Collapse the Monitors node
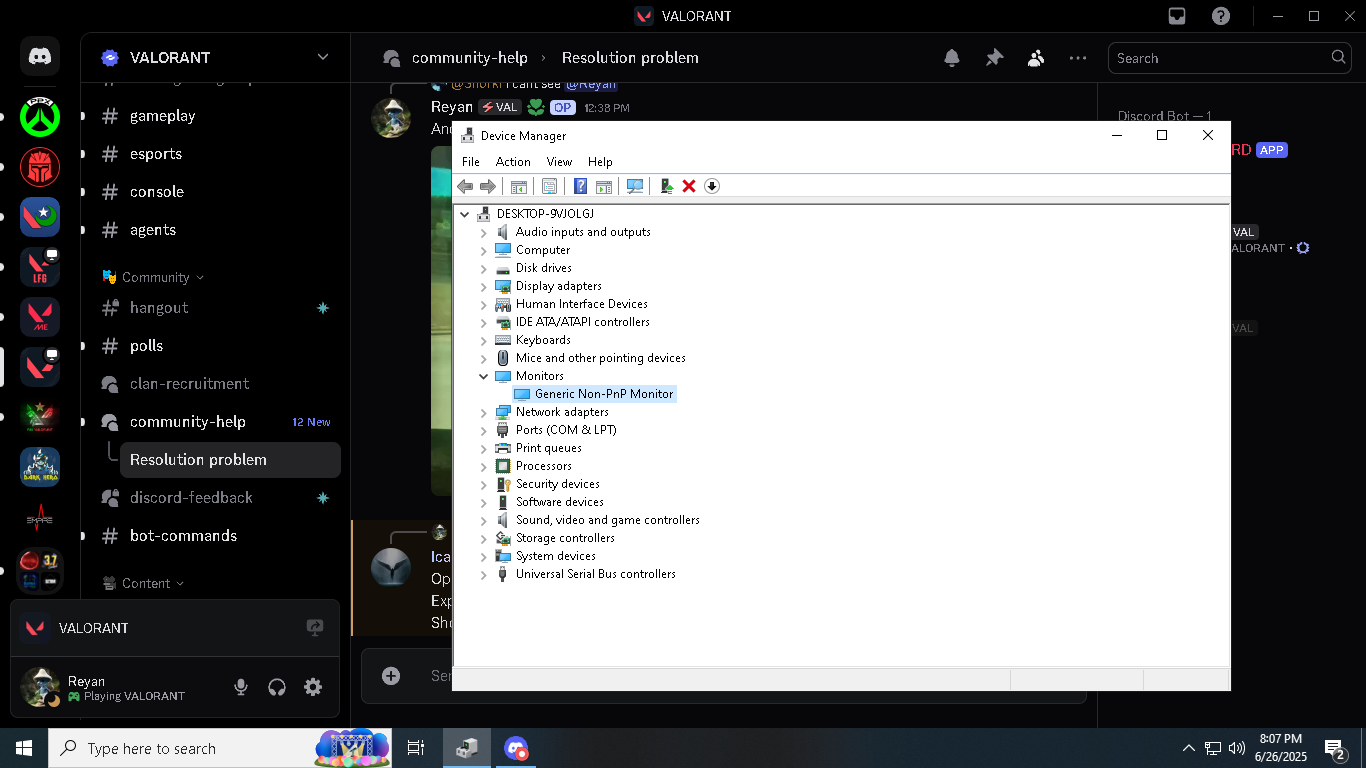Screen dimensions: 1366x768 click(x=484, y=376)
